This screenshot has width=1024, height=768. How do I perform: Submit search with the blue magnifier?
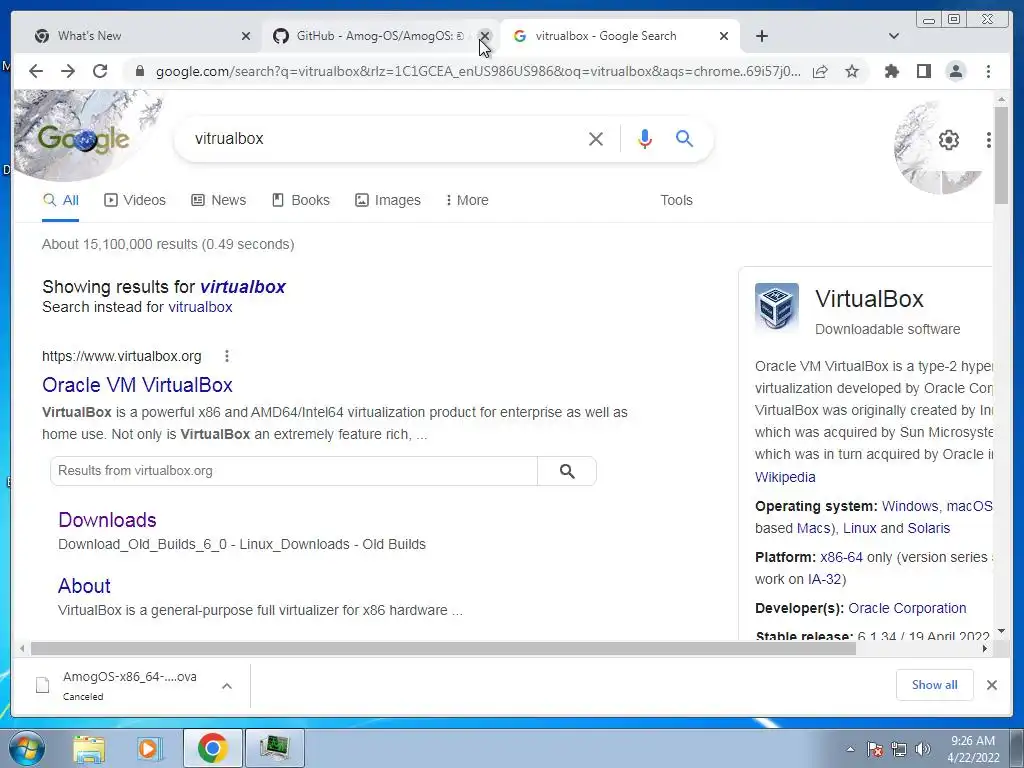tap(684, 138)
